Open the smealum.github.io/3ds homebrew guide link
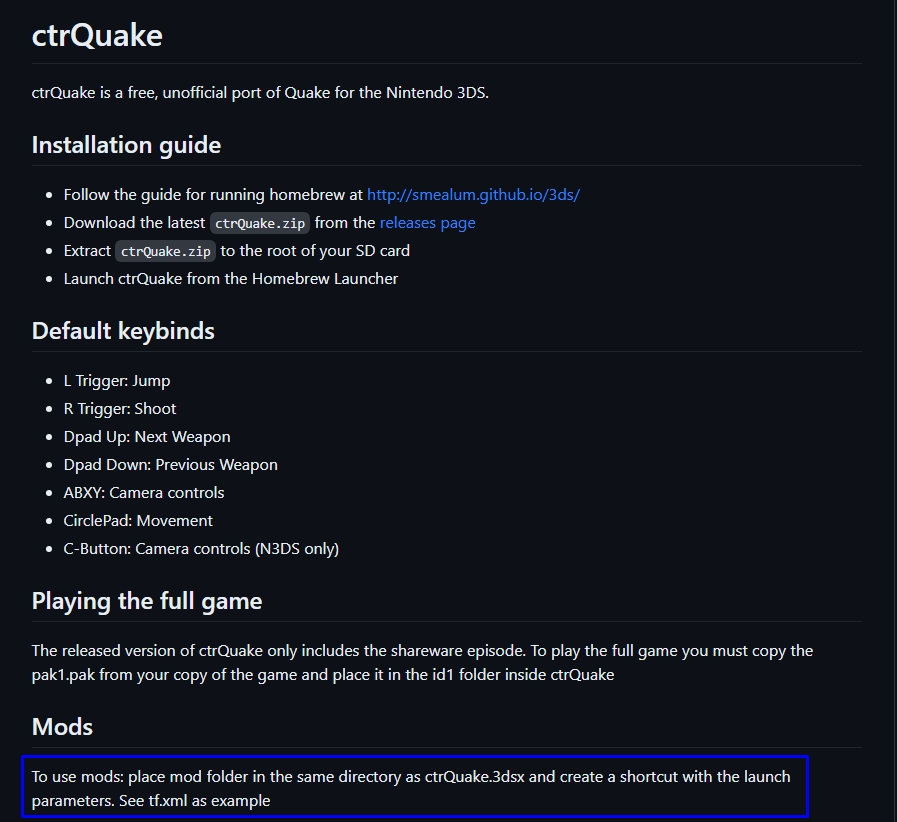 coord(473,195)
